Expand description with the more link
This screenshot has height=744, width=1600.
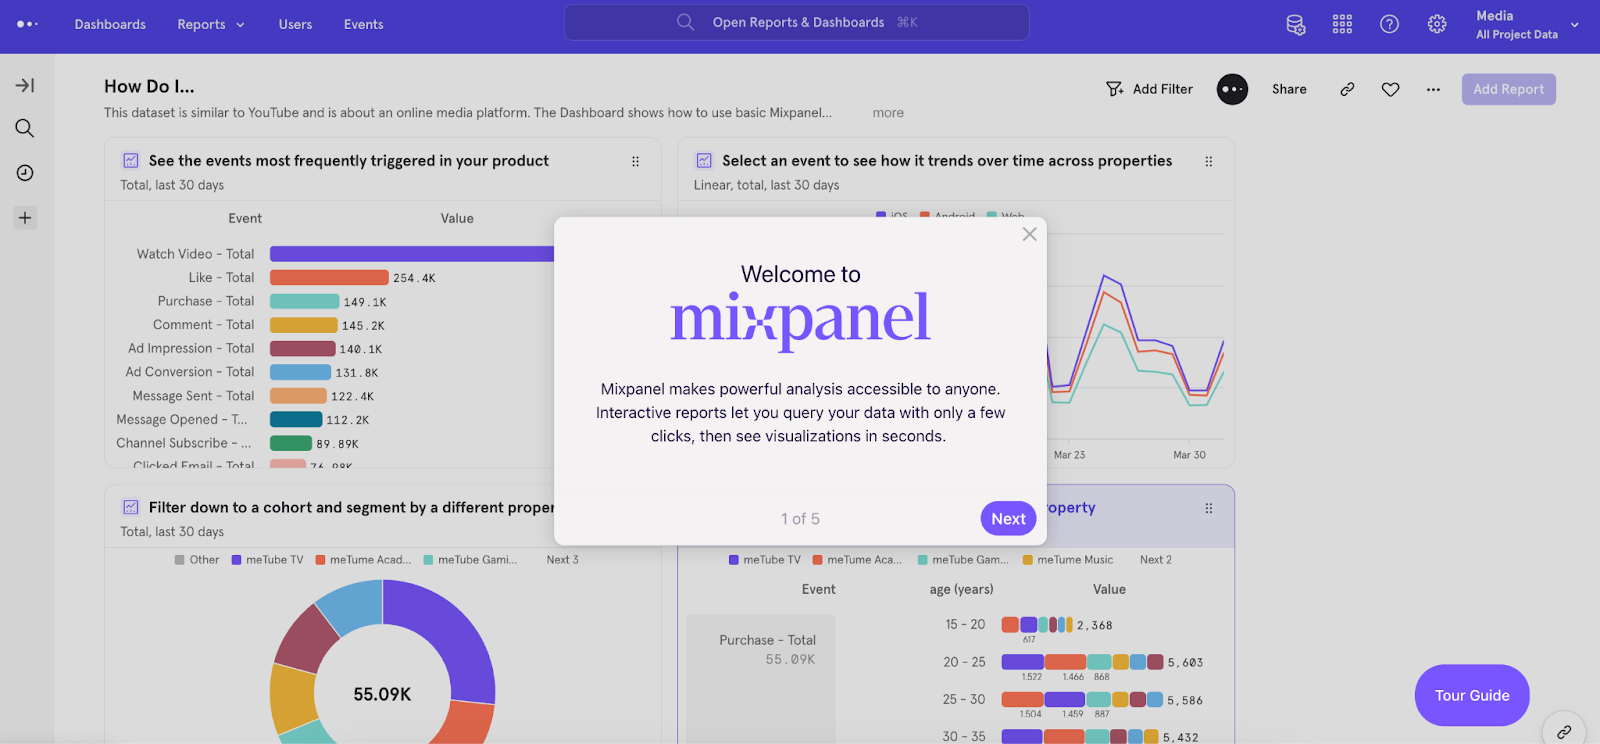point(888,113)
